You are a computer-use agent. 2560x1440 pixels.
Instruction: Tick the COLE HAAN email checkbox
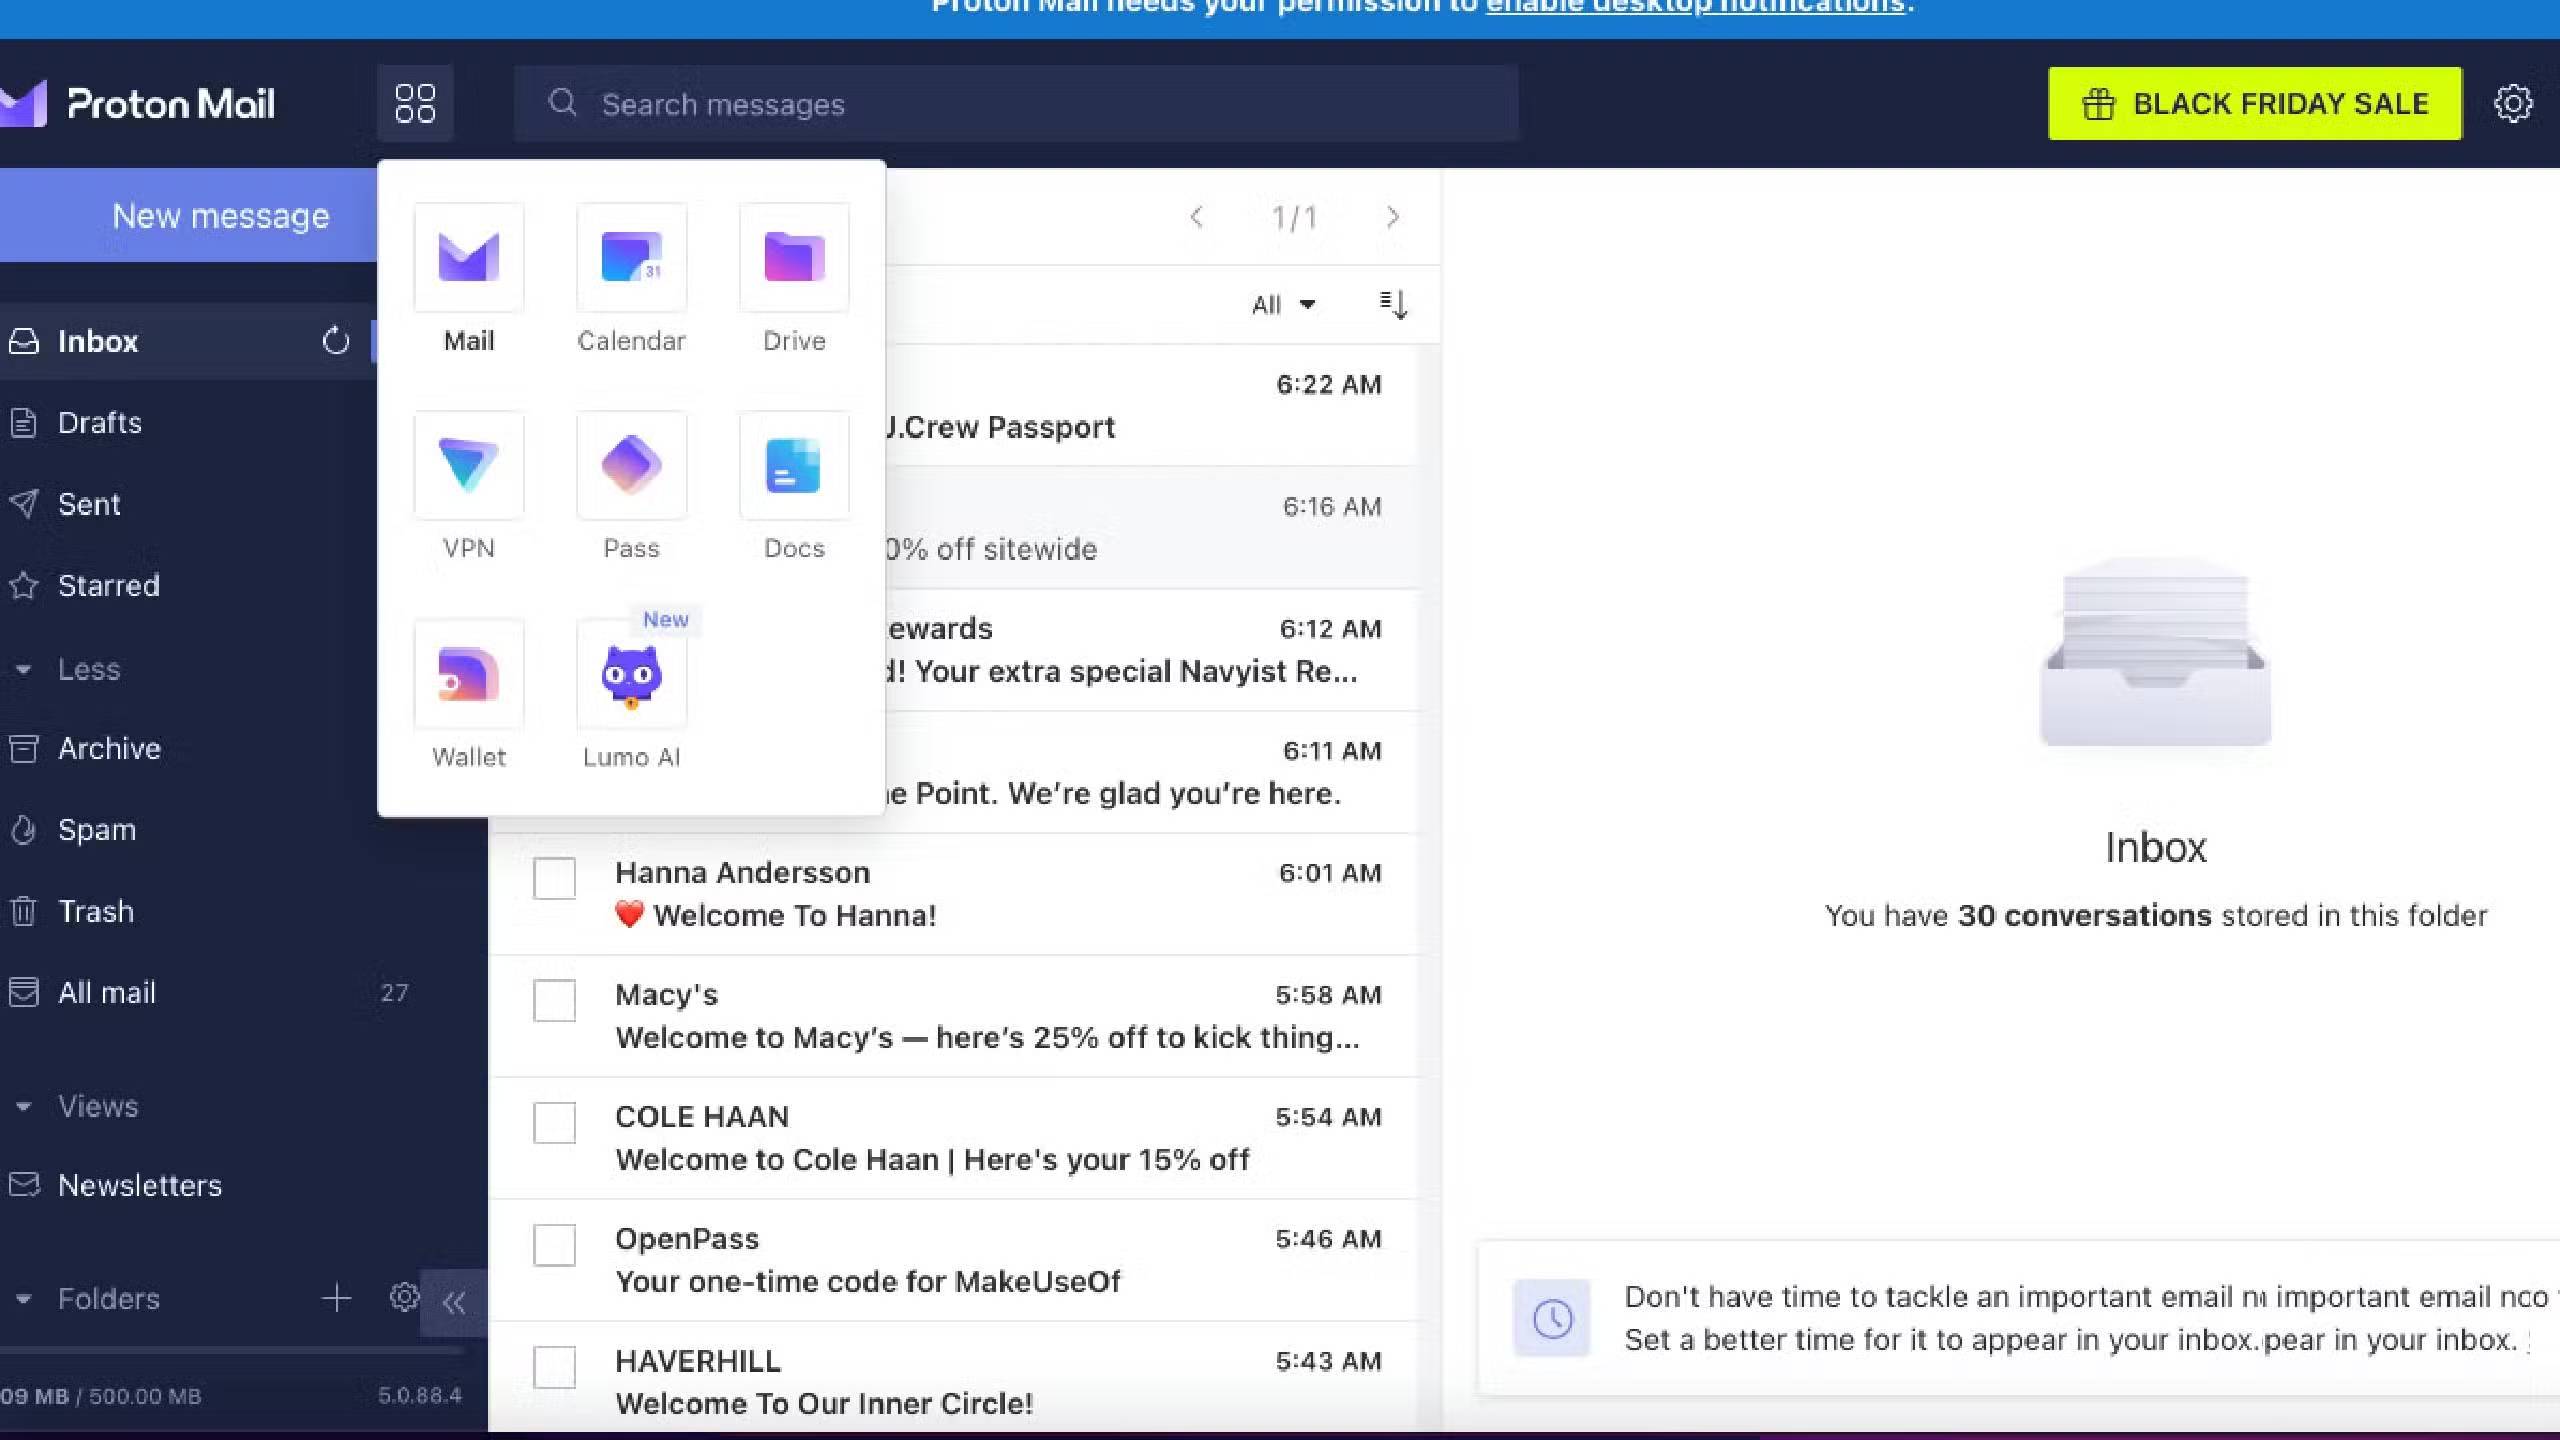[554, 1123]
